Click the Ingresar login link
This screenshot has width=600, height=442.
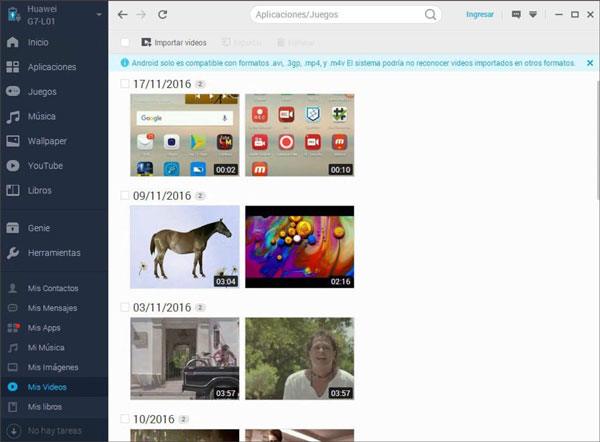[x=479, y=15]
